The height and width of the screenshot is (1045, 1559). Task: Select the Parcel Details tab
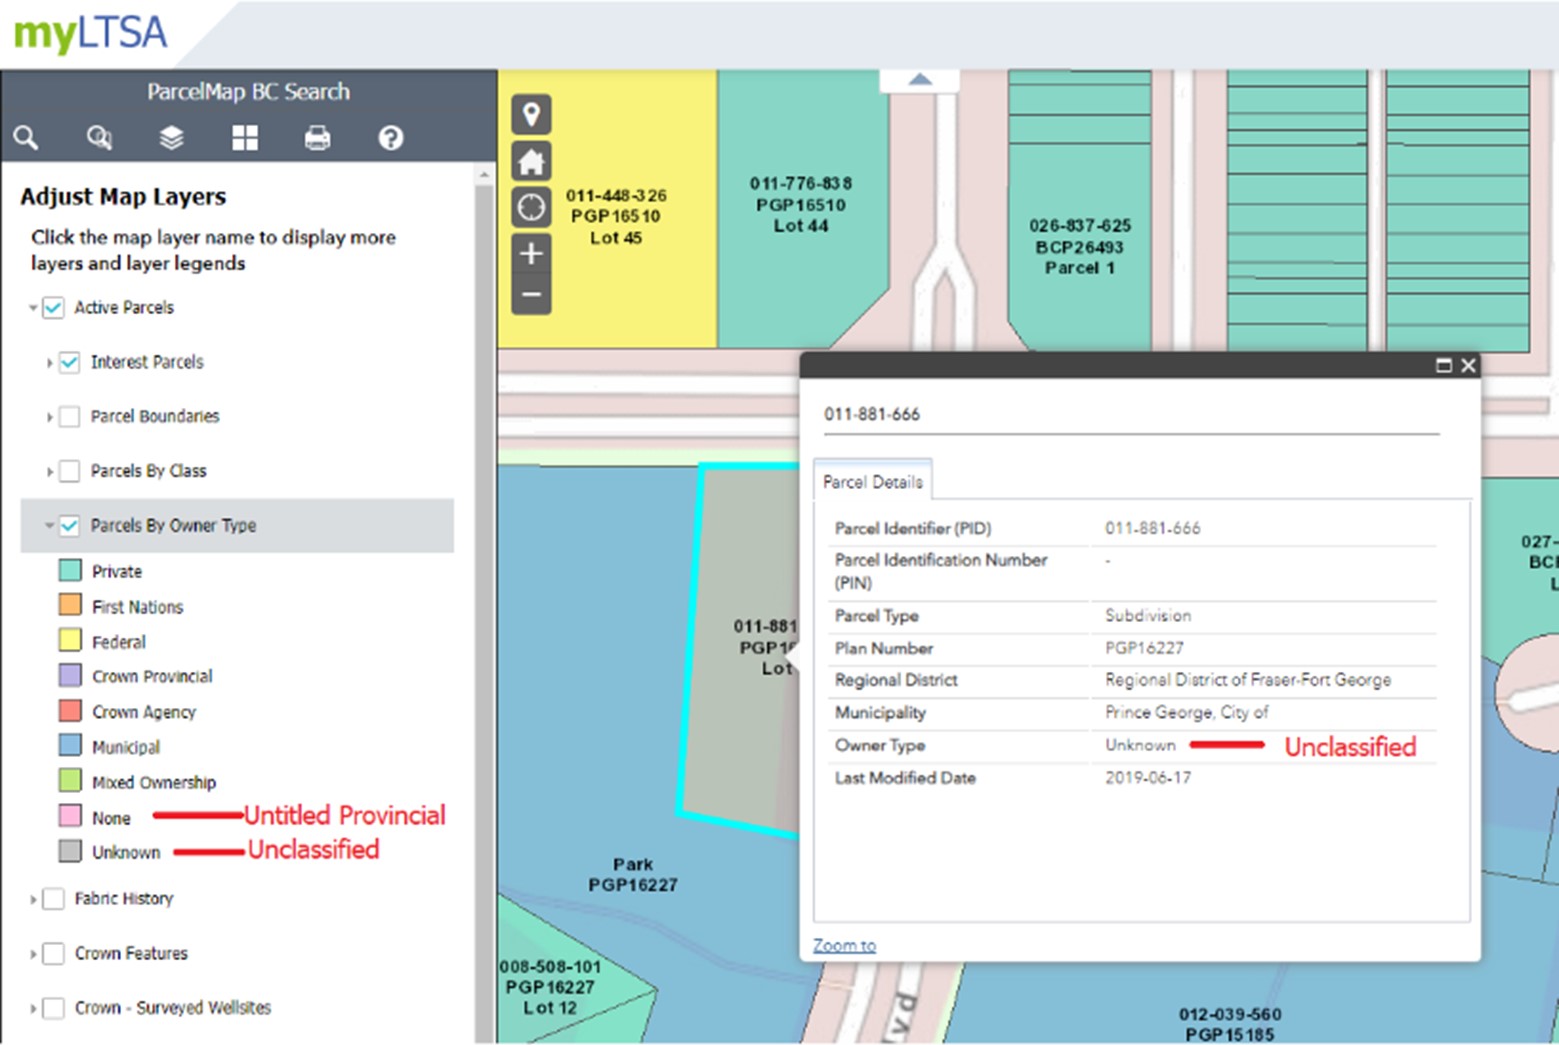(x=873, y=481)
